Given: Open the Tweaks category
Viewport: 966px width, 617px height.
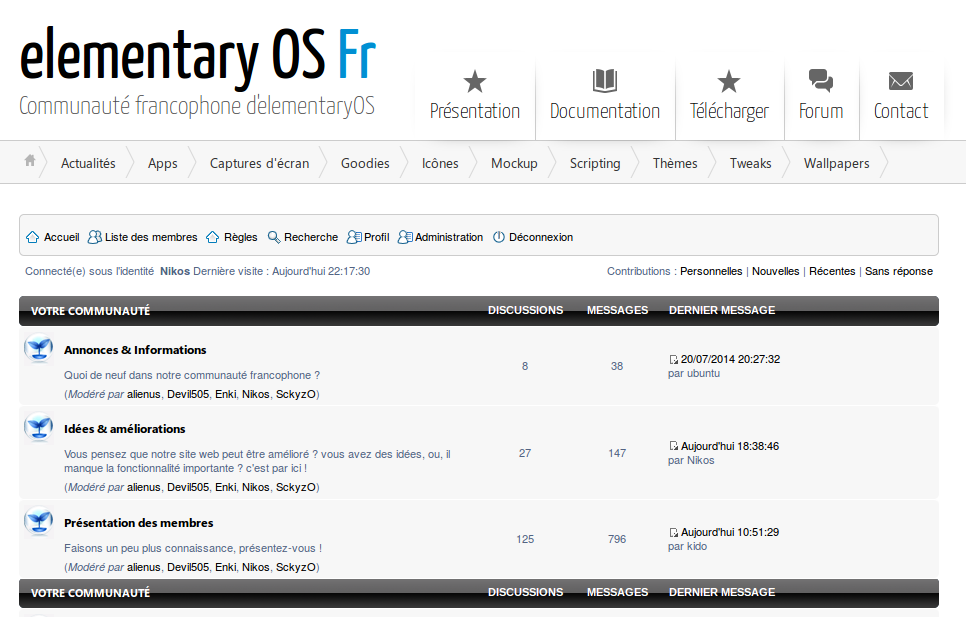Looking at the screenshot, I should [x=750, y=163].
